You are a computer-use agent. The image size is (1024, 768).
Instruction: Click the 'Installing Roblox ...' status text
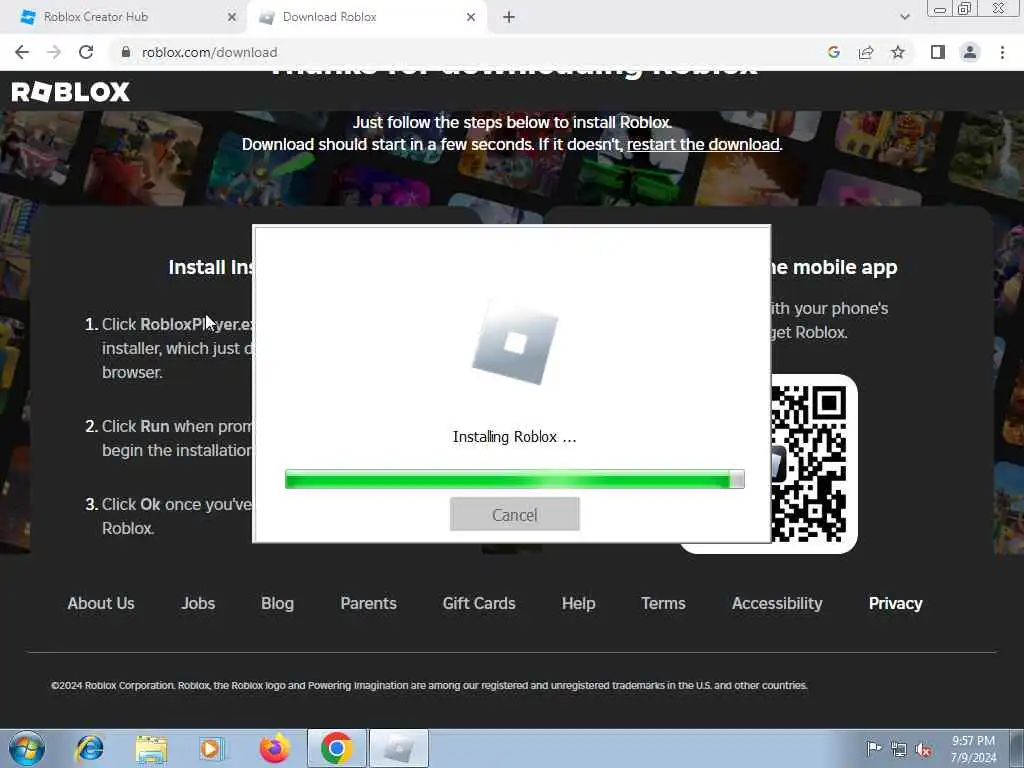pyautogui.click(x=515, y=437)
